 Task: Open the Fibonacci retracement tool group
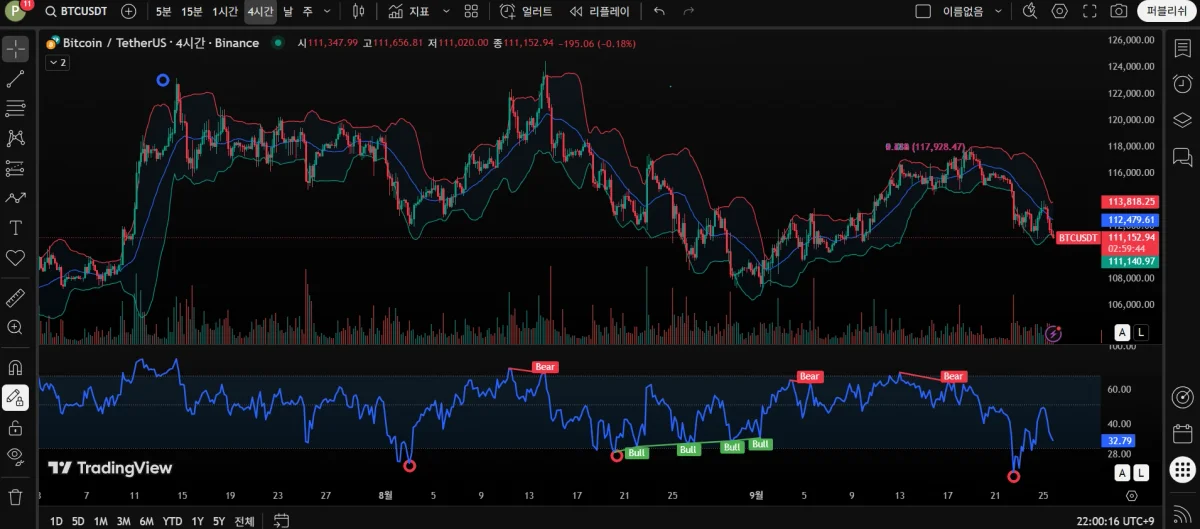point(15,109)
